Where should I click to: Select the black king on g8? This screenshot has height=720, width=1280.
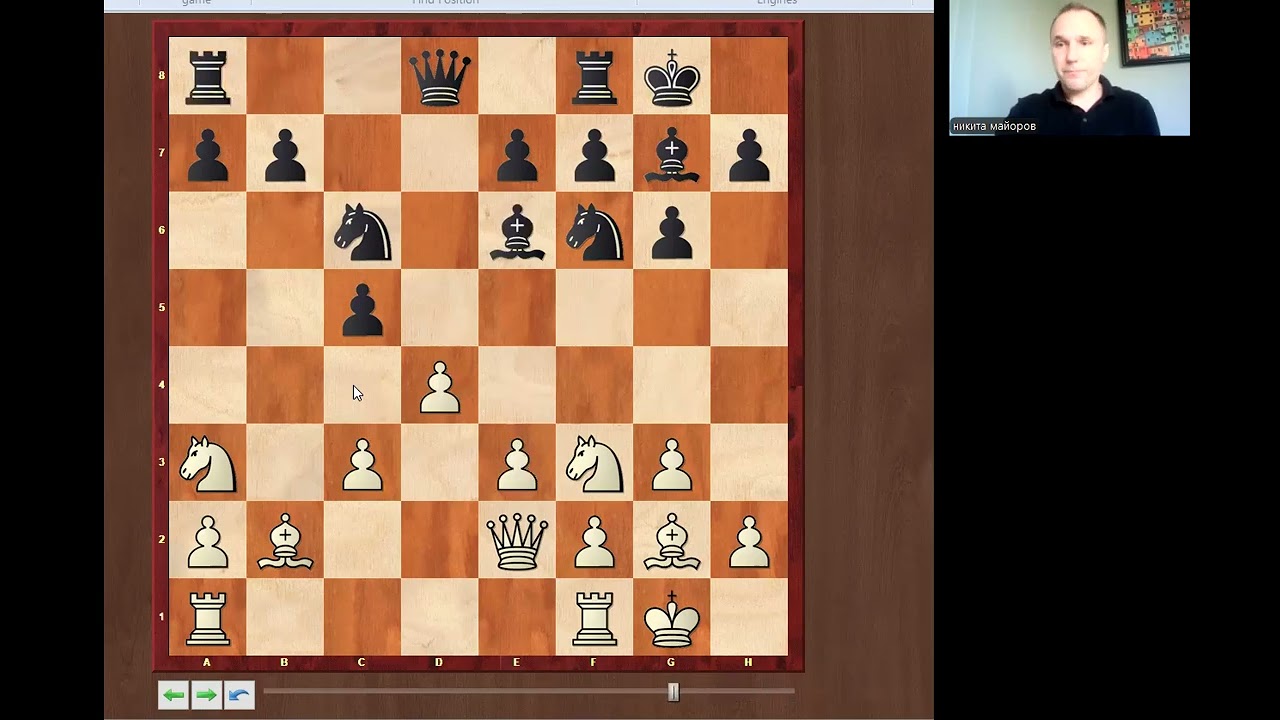click(671, 77)
